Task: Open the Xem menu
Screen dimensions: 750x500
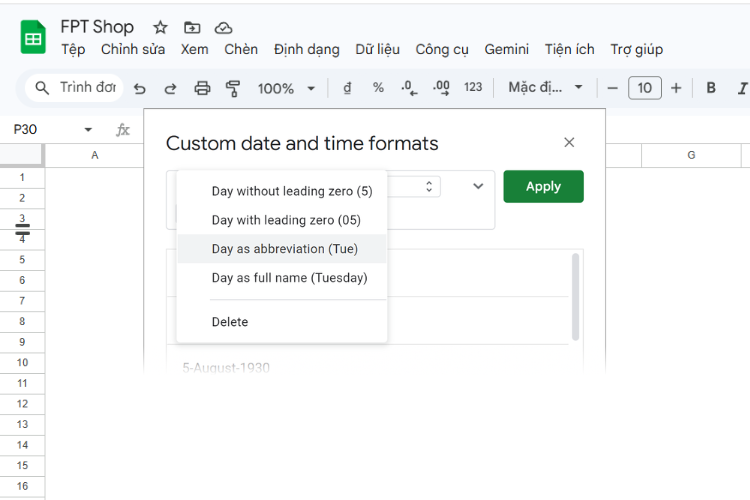Action: [194, 49]
